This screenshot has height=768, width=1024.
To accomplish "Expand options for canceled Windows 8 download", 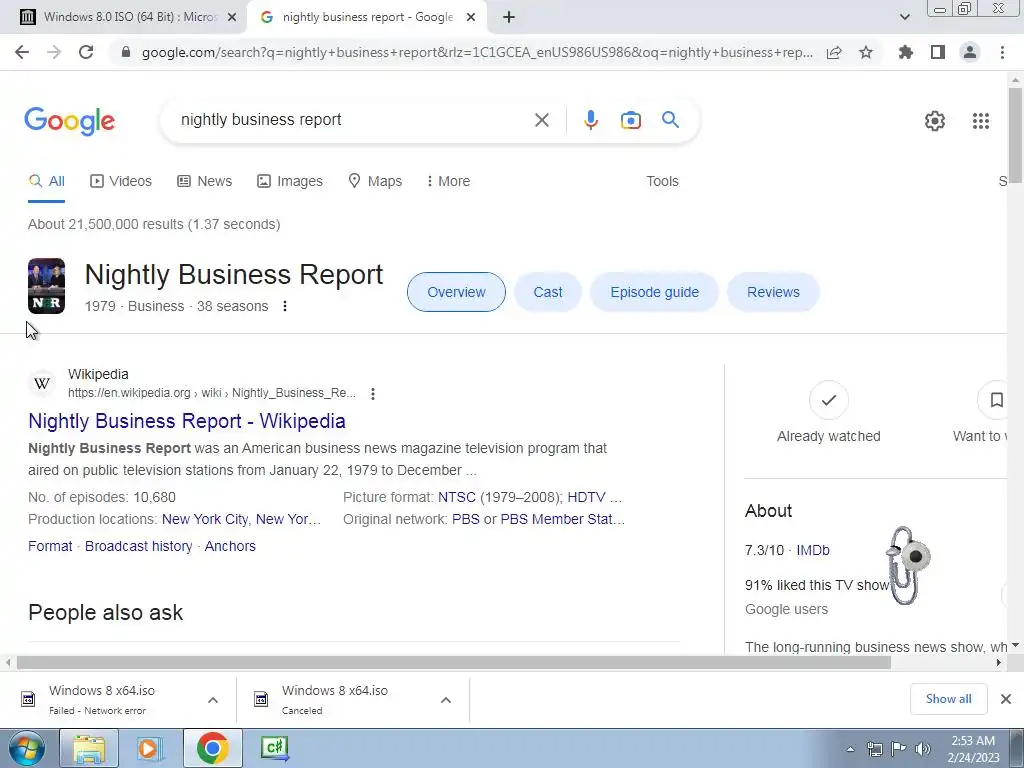I will [x=446, y=700].
